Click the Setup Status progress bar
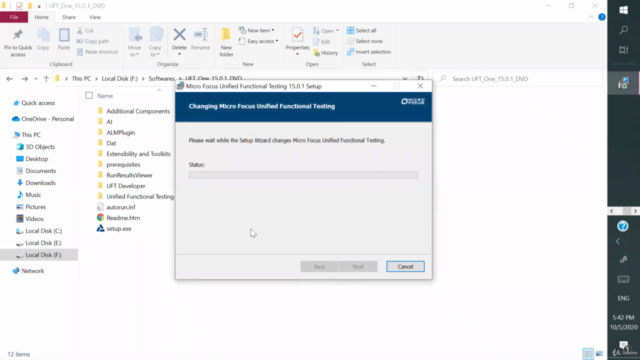The width and height of the screenshot is (640, 360). 303,175
